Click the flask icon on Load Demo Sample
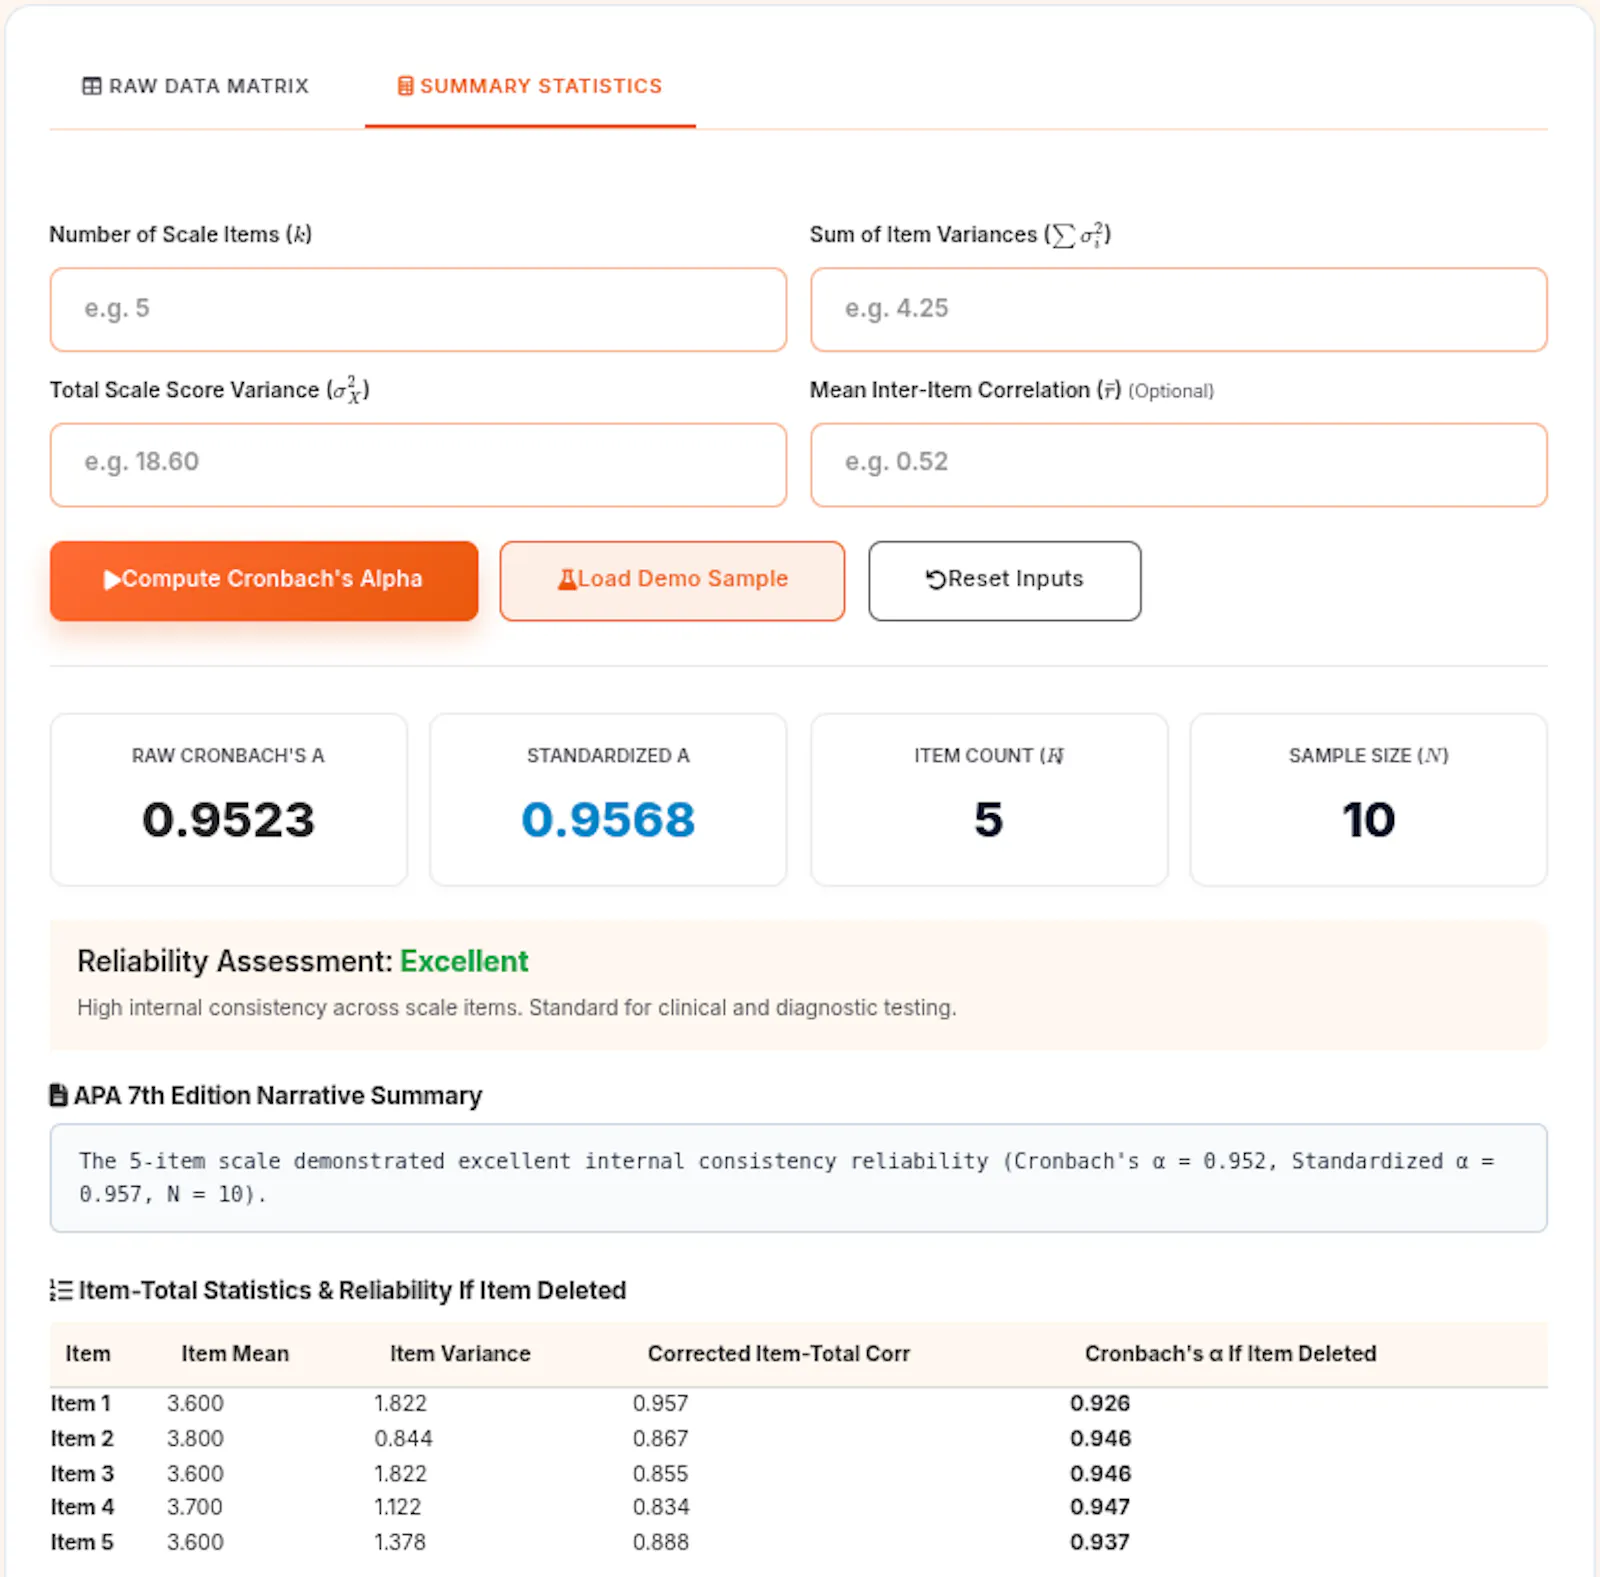 click(x=567, y=579)
